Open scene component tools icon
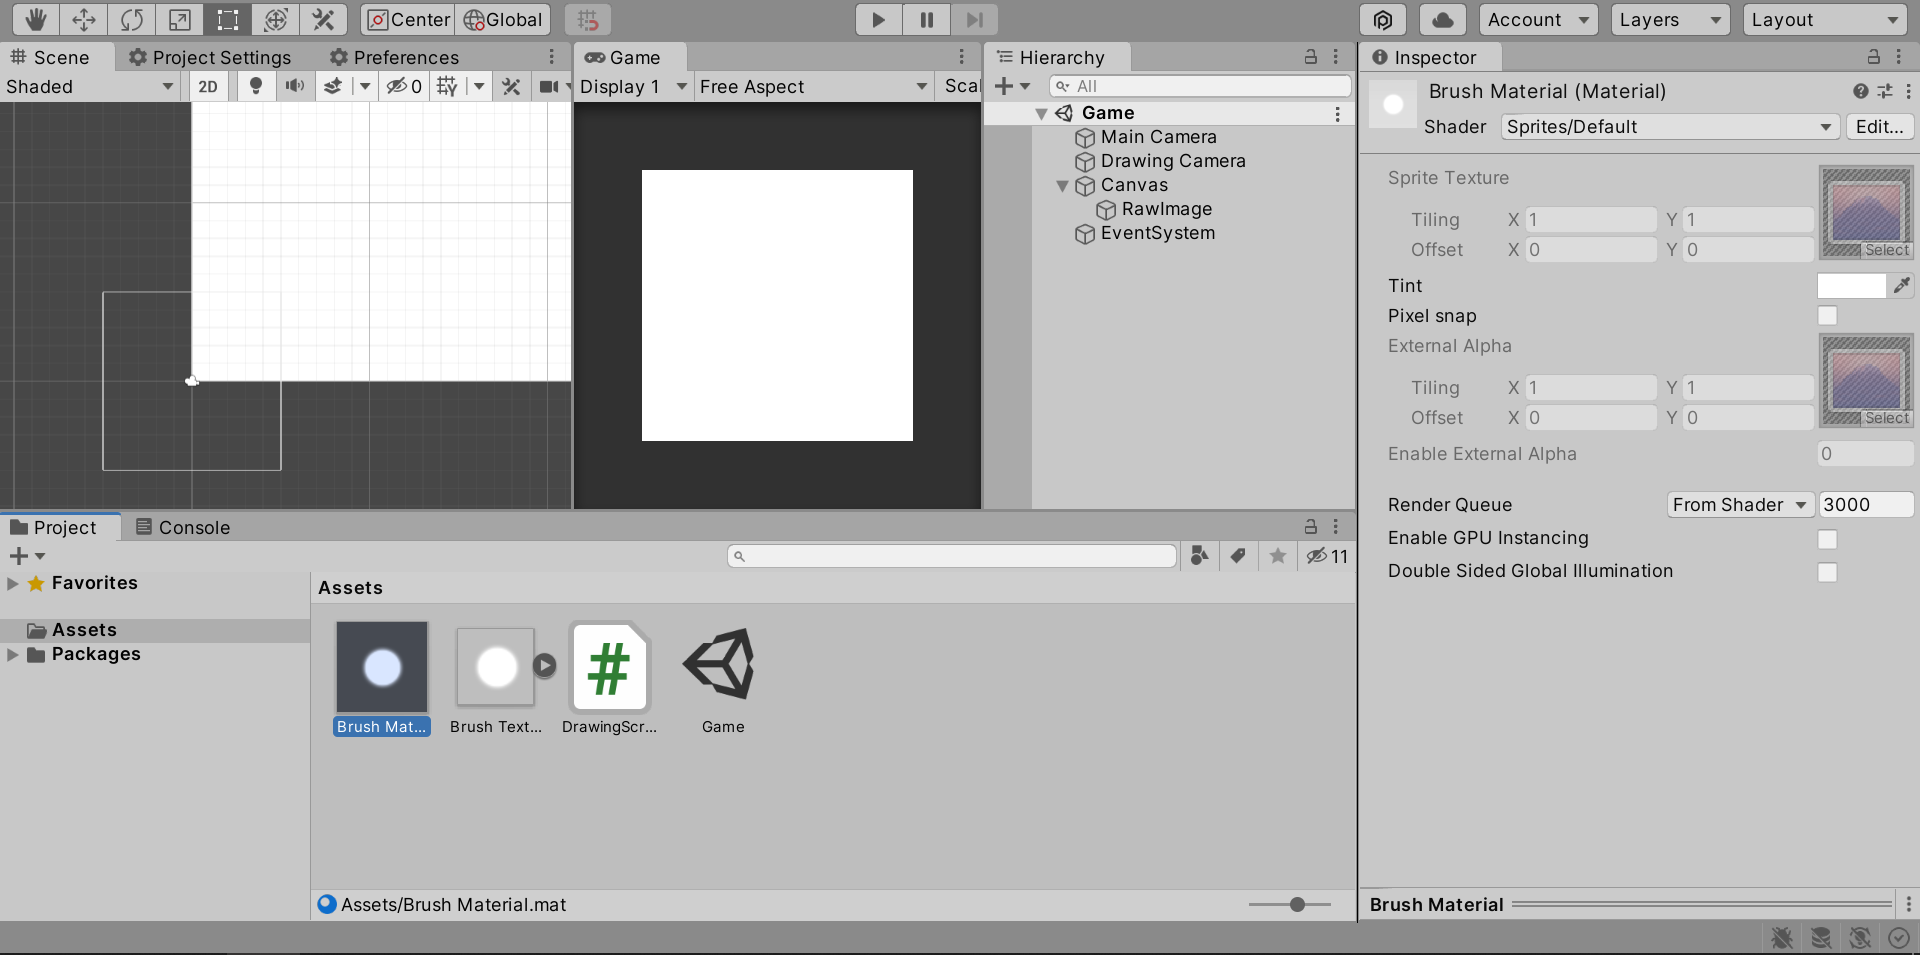The height and width of the screenshot is (955, 1920). 511,87
